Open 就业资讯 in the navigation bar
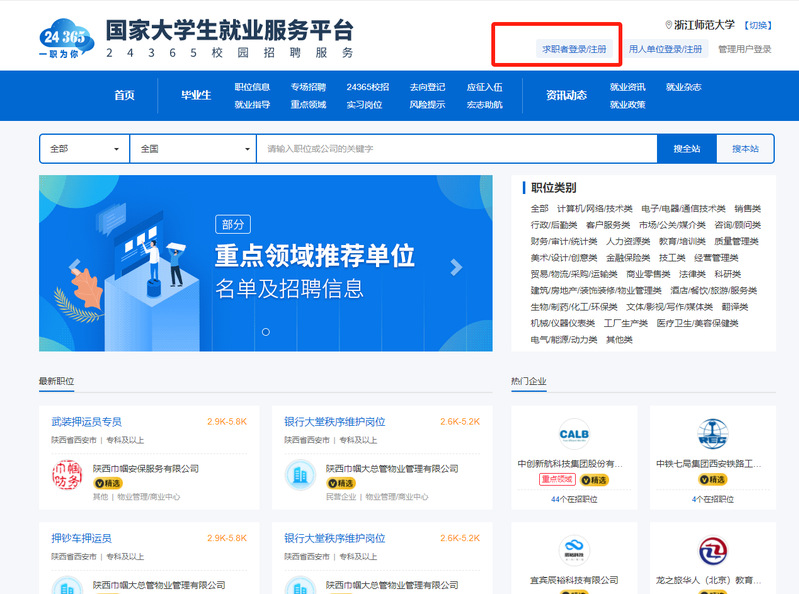 [628, 87]
